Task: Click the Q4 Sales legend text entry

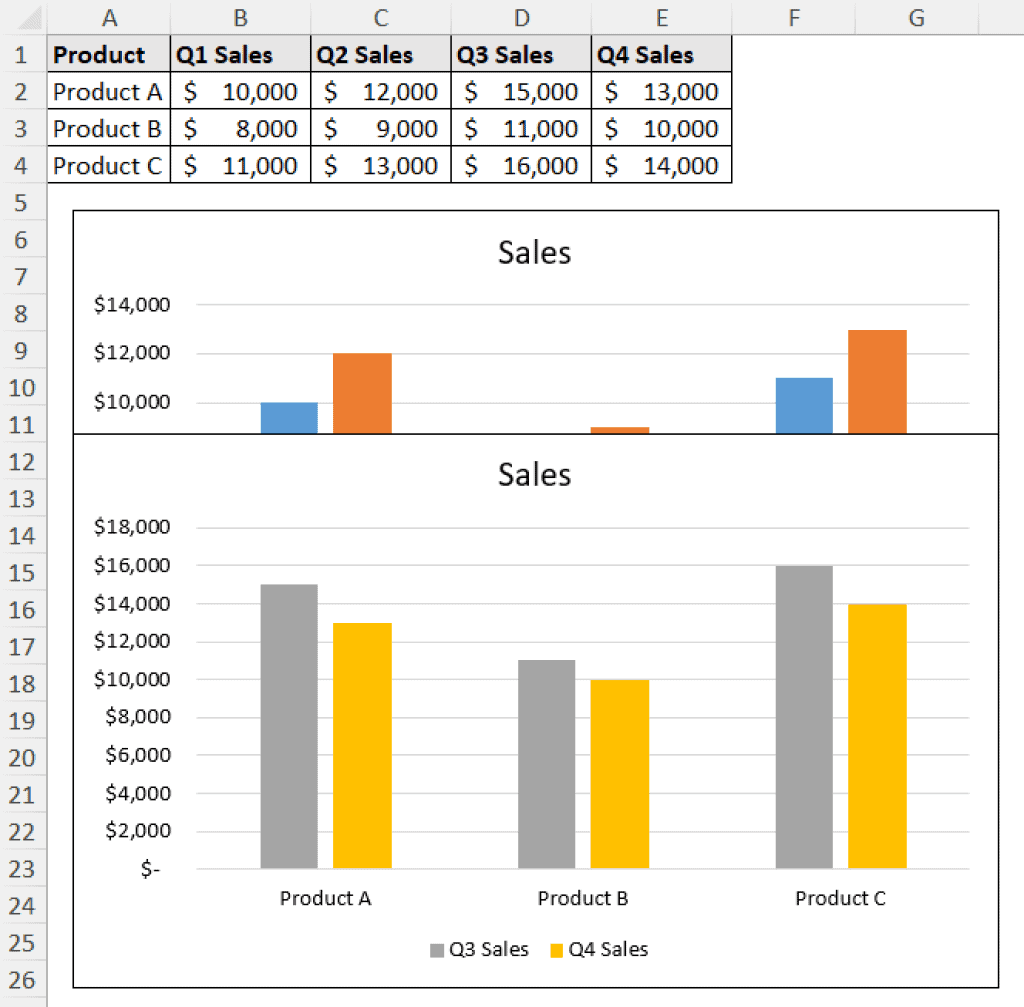Action: pos(611,949)
